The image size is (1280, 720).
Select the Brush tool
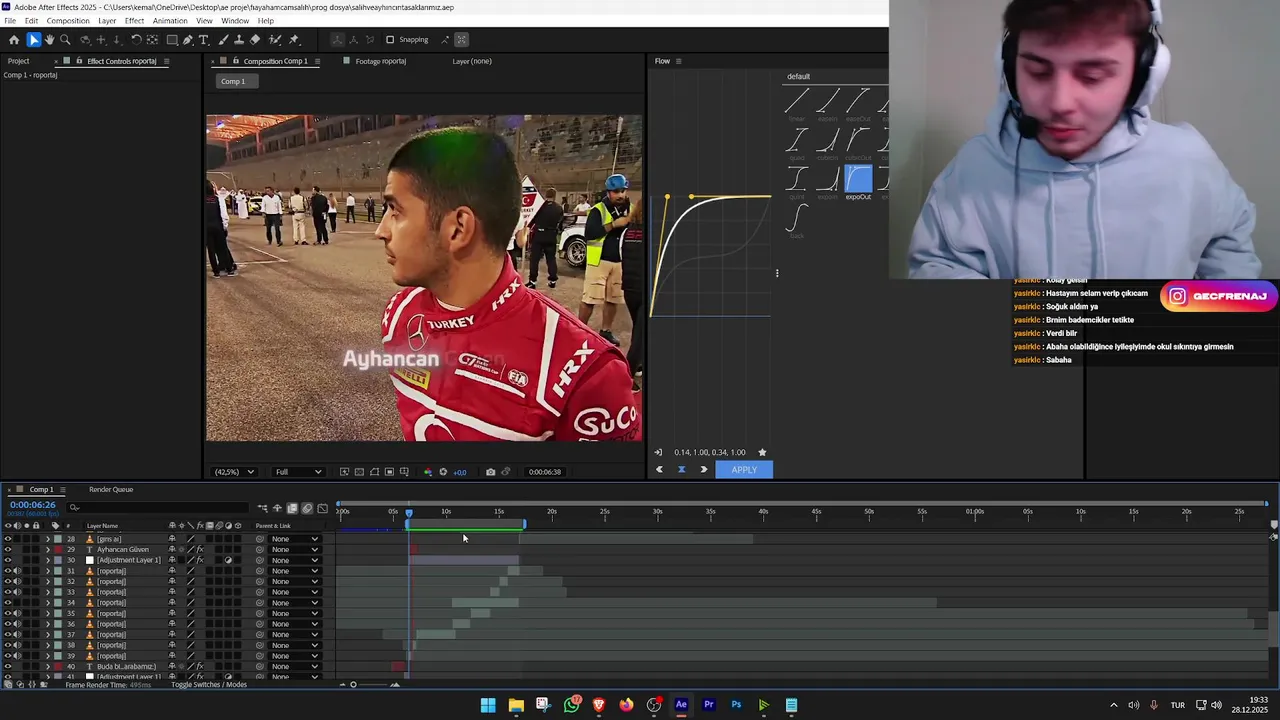[x=224, y=40]
